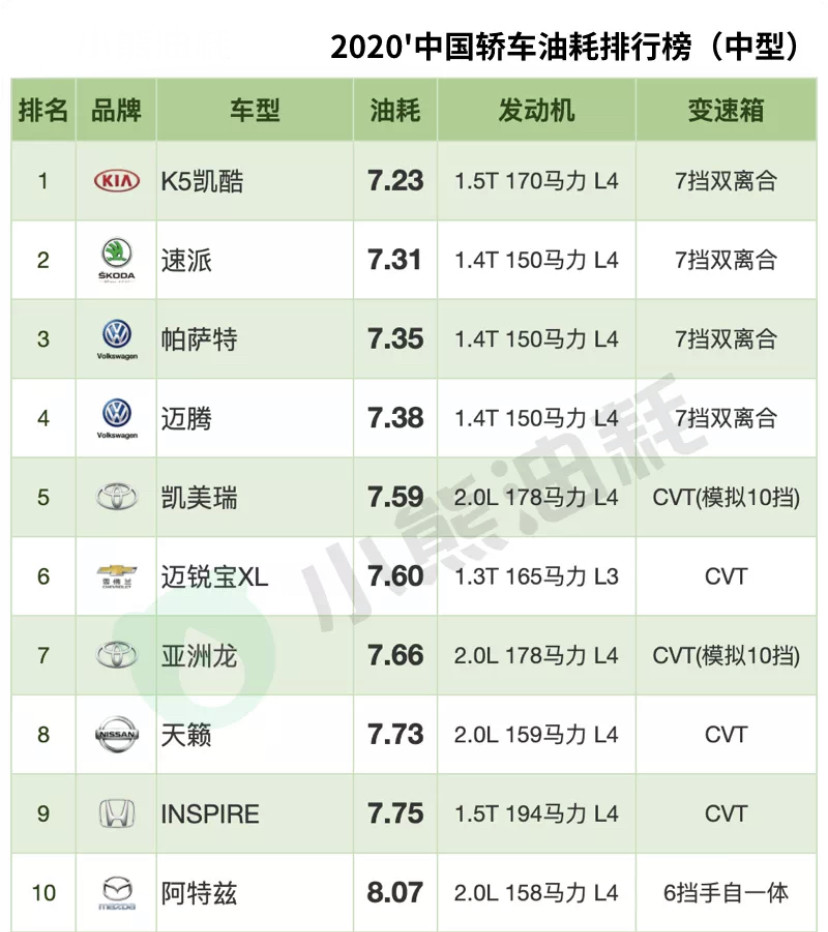Click the engine spec 1.3T 165马力 L3

coord(536,577)
